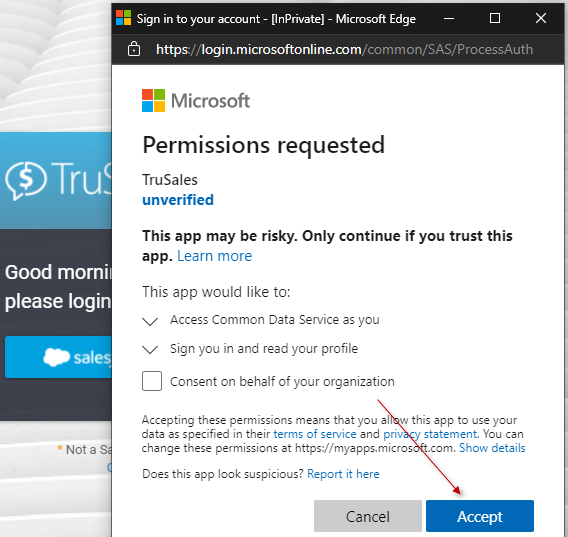Minimize the sign-in window
Image resolution: width=568 pixels, height=537 pixels.
pyautogui.click(x=449, y=18)
